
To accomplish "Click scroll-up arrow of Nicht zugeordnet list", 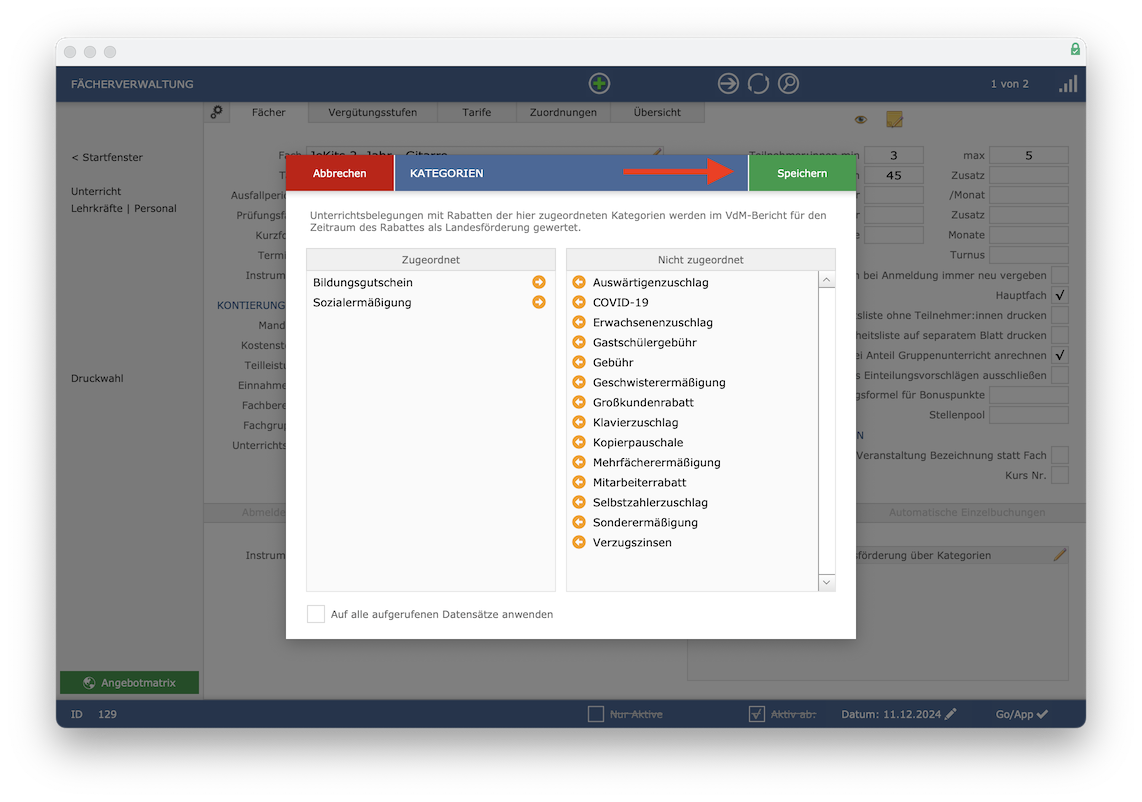I will pos(827,280).
